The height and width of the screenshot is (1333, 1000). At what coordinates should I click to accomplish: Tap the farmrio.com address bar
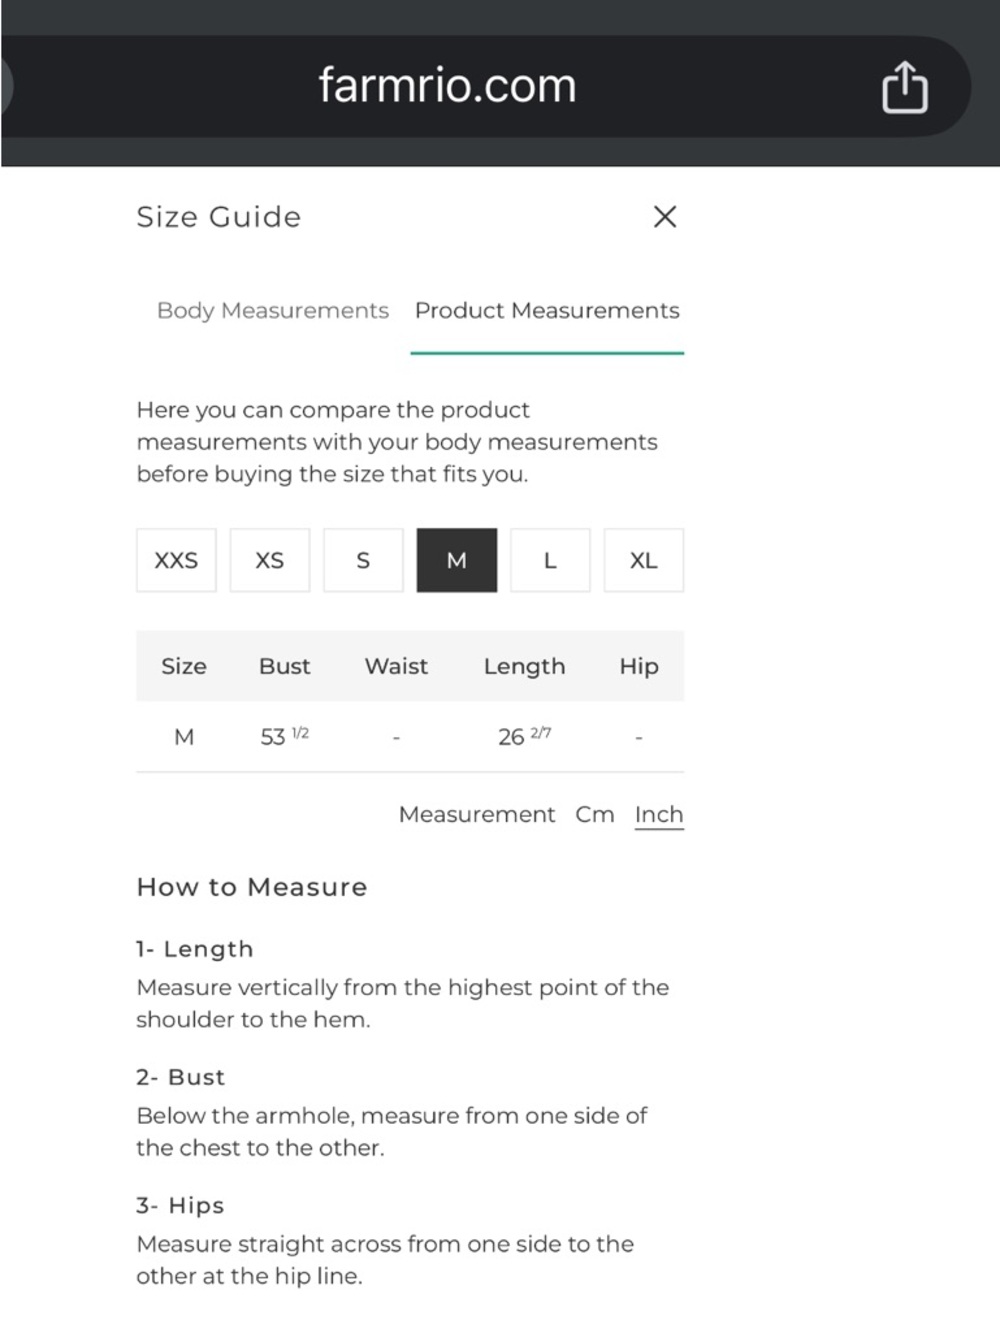(447, 86)
